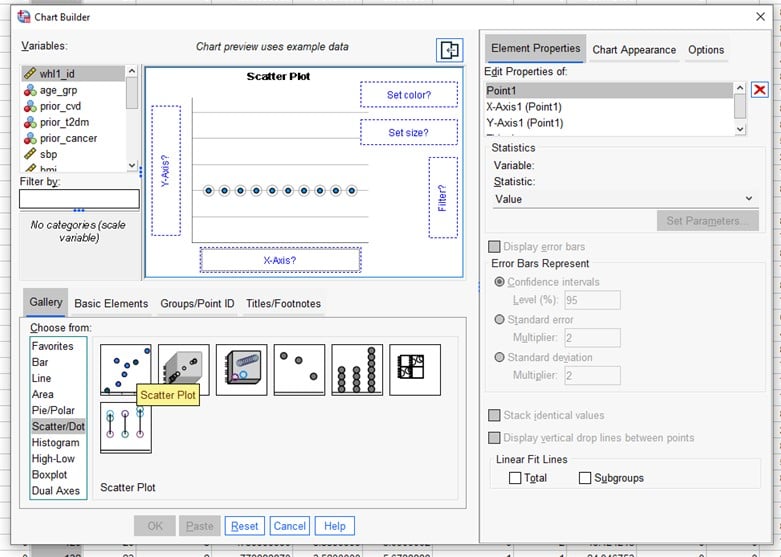Click the red X delete element icon
This screenshot has height=557, width=781.
point(759,90)
